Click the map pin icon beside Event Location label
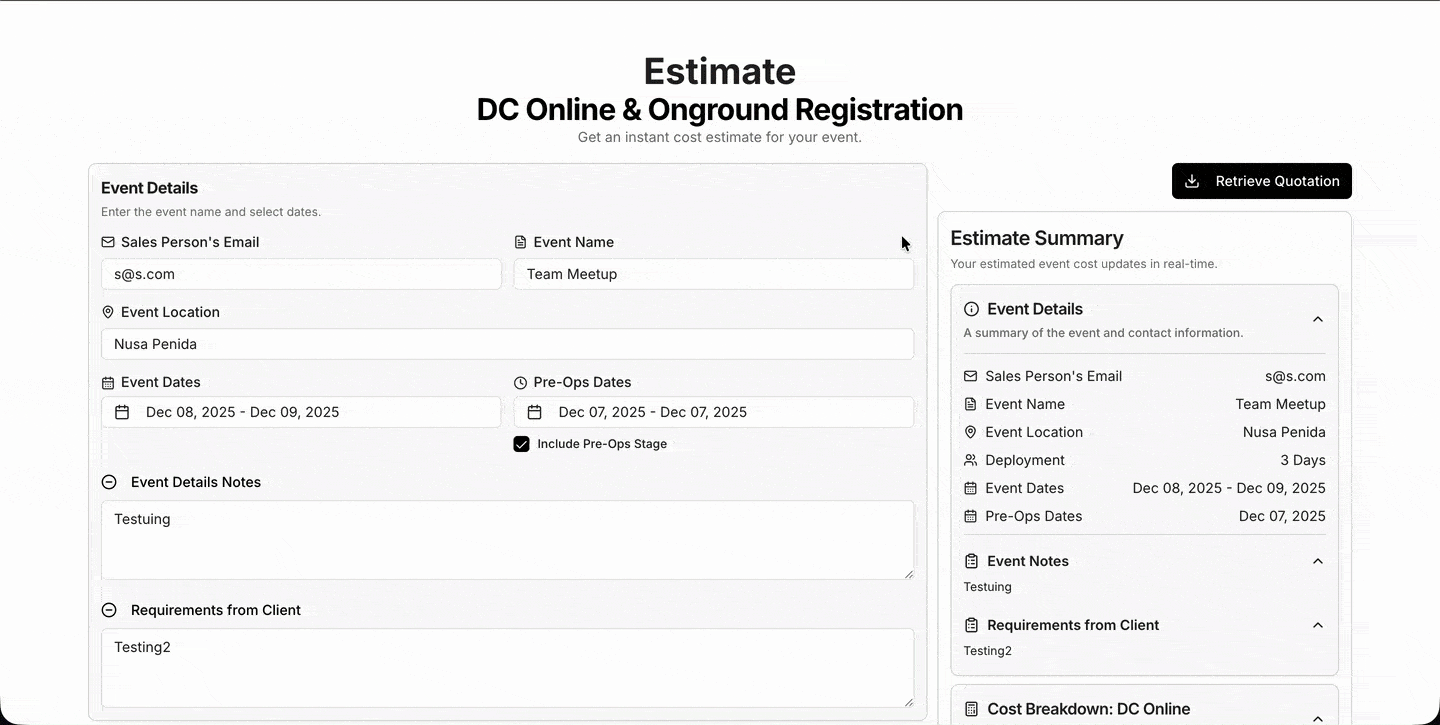 point(108,312)
